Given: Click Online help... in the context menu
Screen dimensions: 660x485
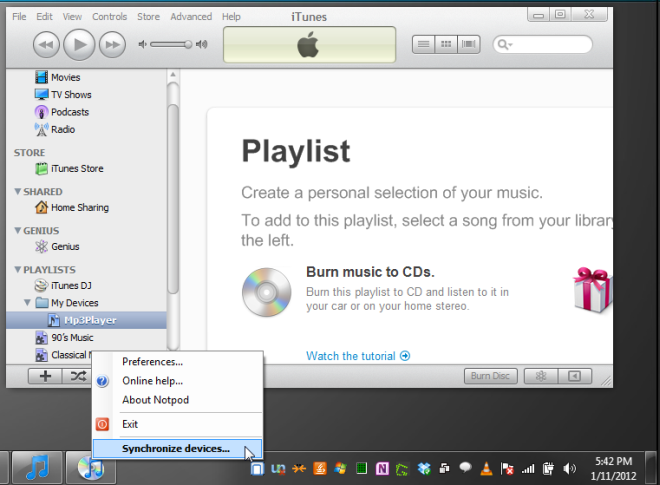Looking at the screenshot, I should pyautogui.click(x=178, y=381).
